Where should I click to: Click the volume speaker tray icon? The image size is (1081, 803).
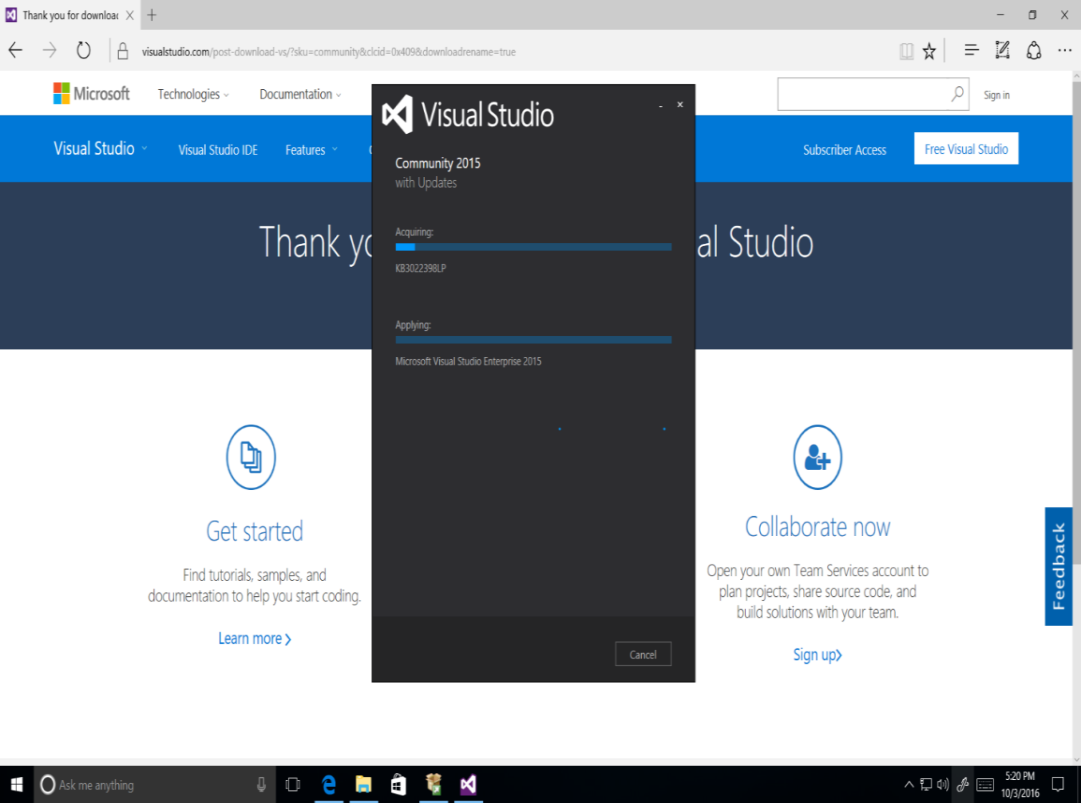943,784
